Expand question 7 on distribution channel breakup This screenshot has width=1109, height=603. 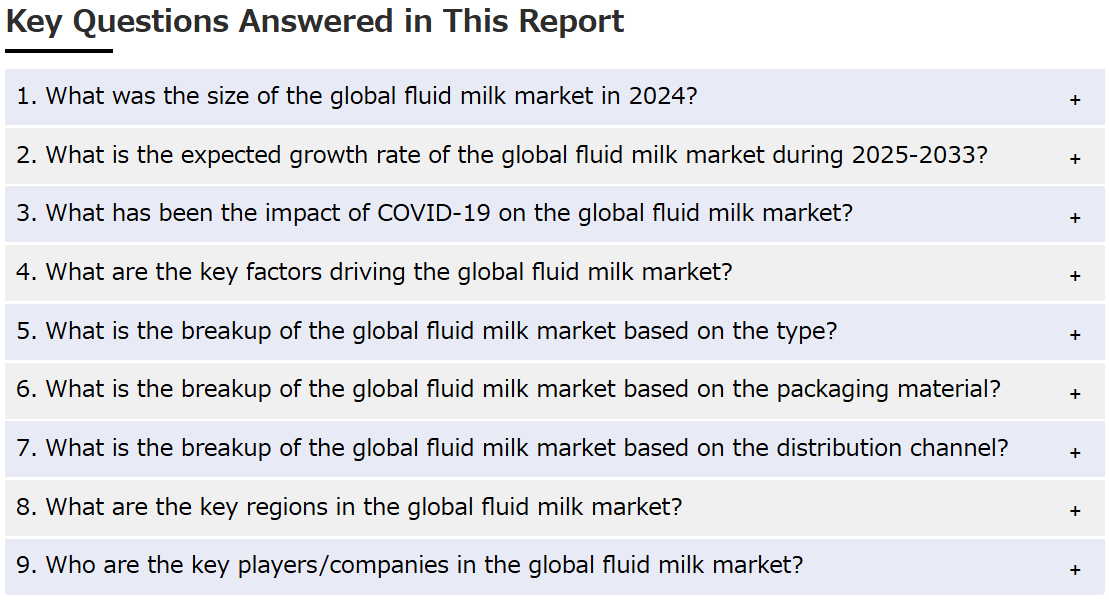554,449
